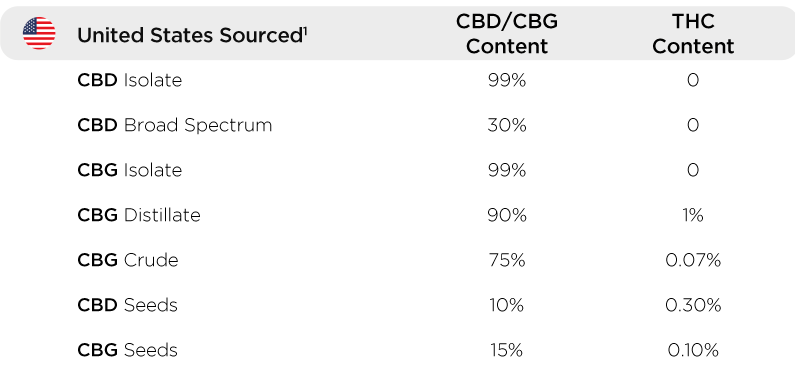
Task: Select the CBD Isolate row label
Action: click(129, 80)
